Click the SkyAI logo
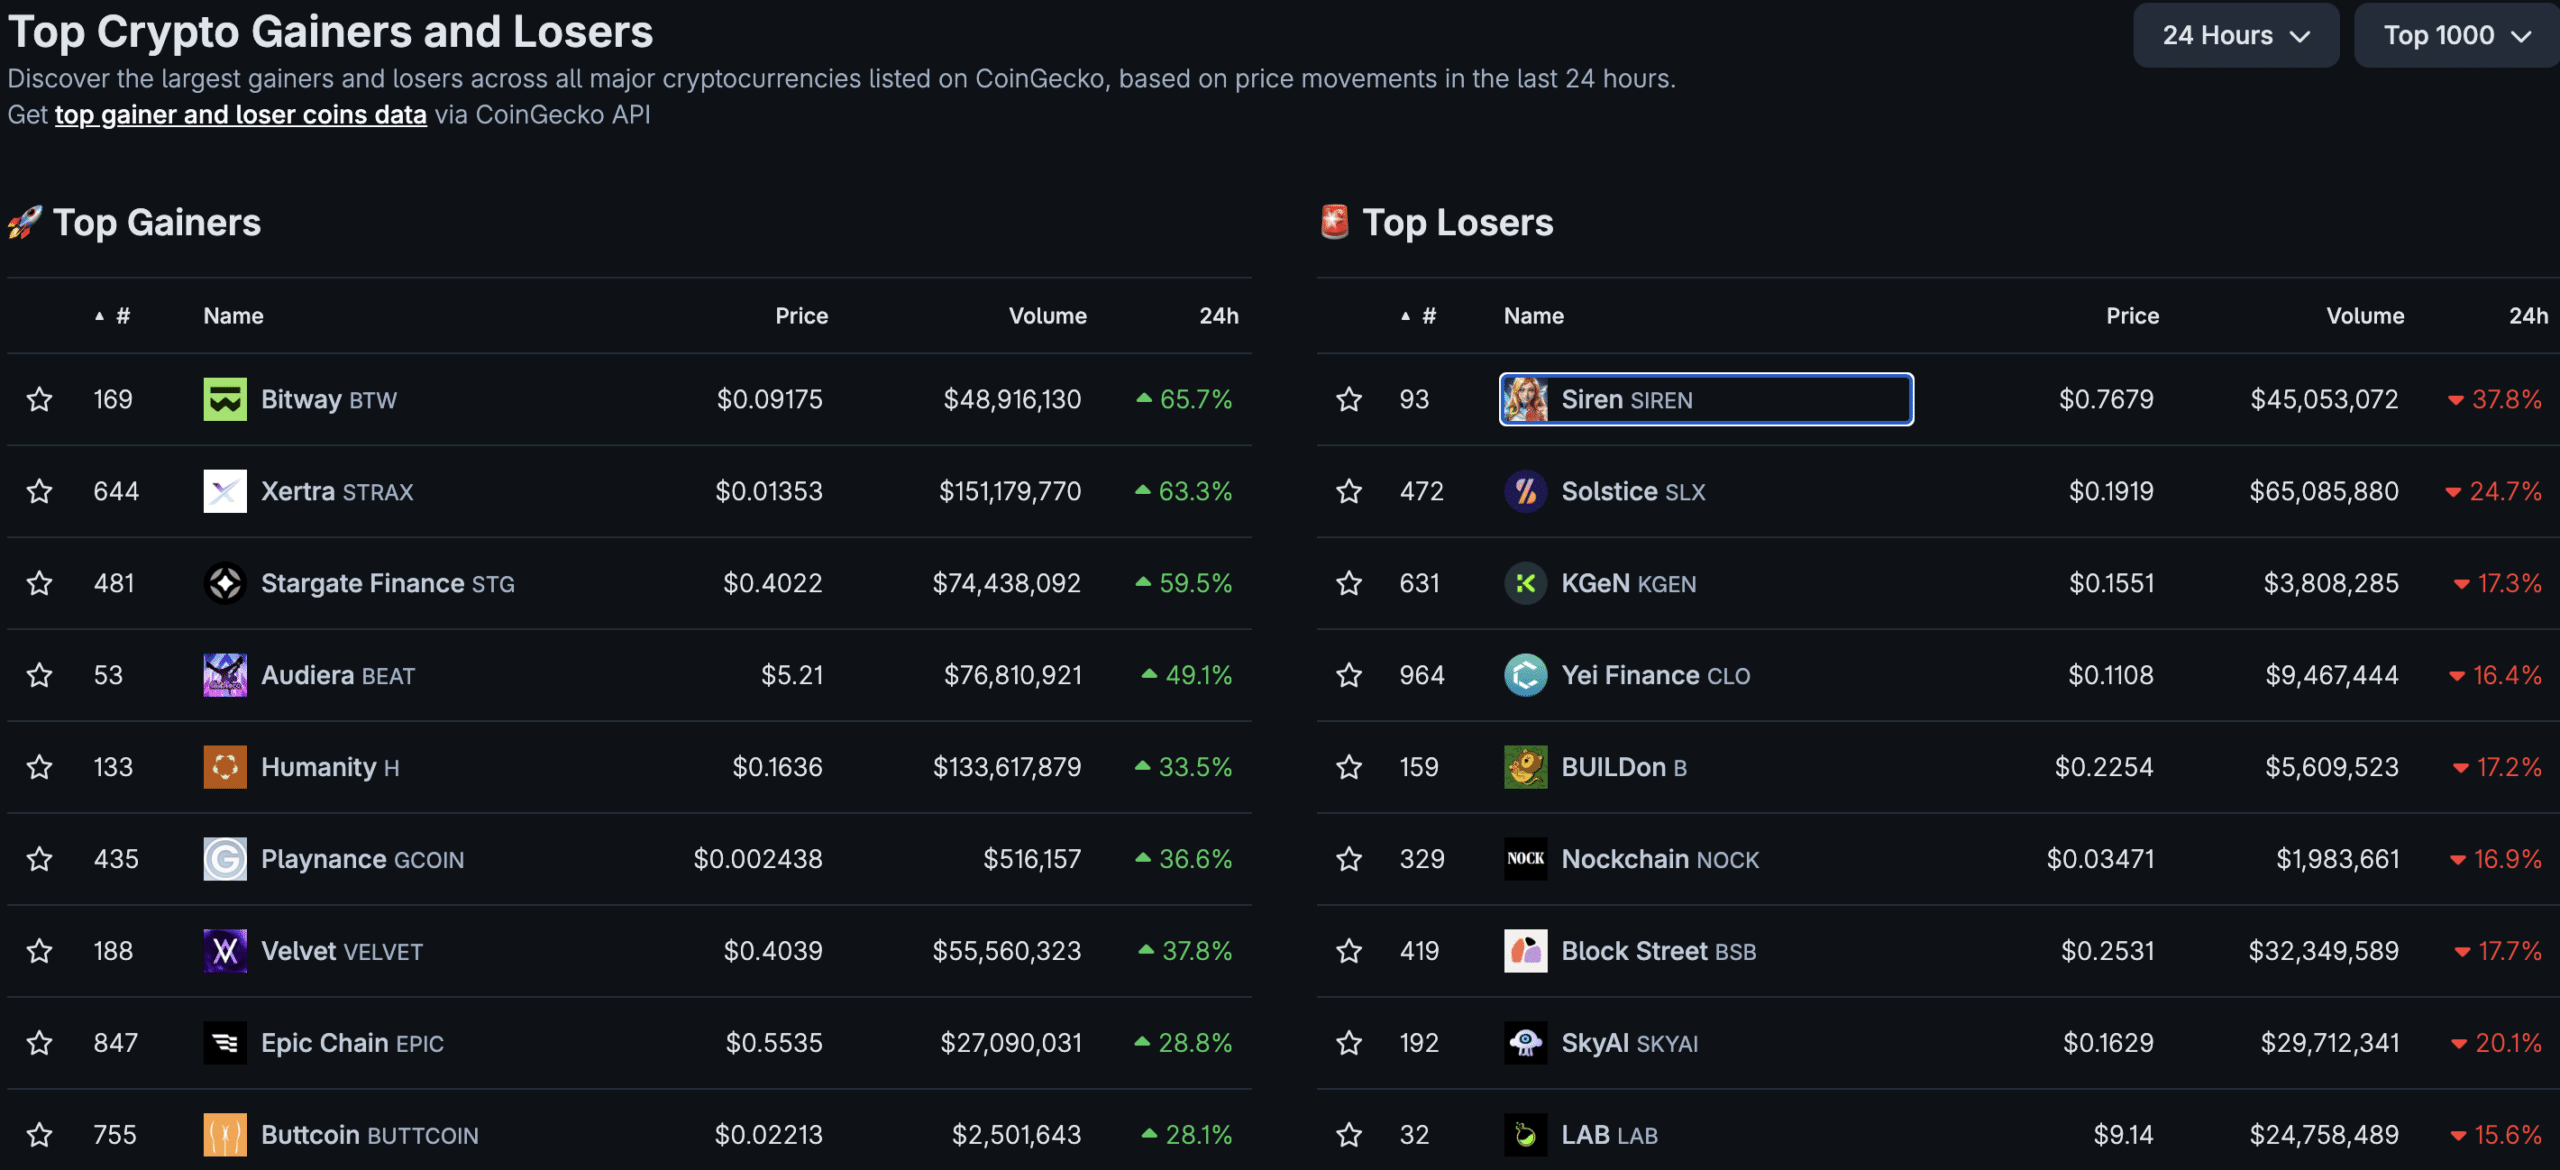 (1526, 1044)
